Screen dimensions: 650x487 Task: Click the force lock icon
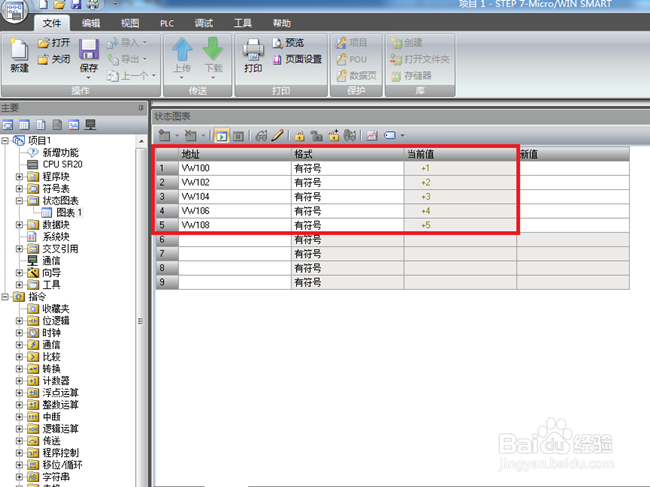point(300,136)
